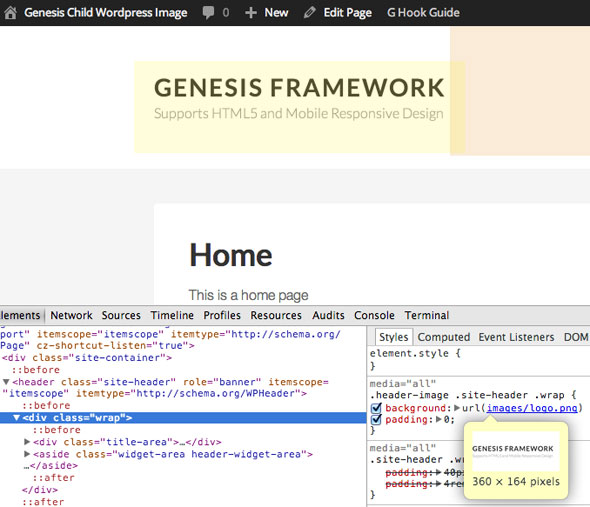The width and height of the screenshot is (590, 507).
Task: Click the 'This is a home page' text
Action: point(248,295)
